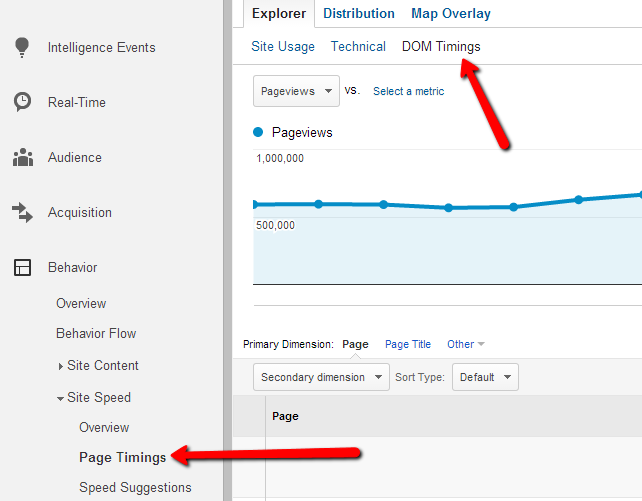The width and height of the screenshot is (642, 501).
Task: Open the Secondary dimension dropdown
Action: (321, 377)
